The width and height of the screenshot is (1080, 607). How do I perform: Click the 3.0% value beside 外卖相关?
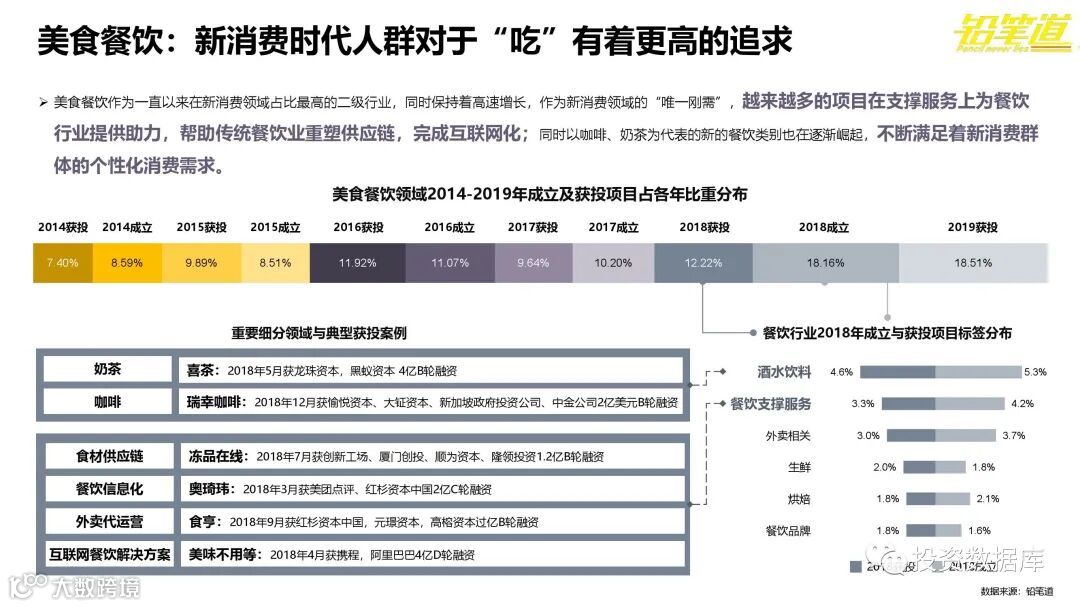pos(868,435)
